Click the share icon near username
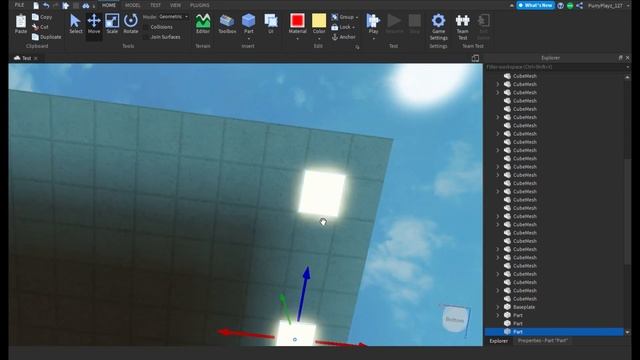 pyautogui.click(x=580, y=5)
